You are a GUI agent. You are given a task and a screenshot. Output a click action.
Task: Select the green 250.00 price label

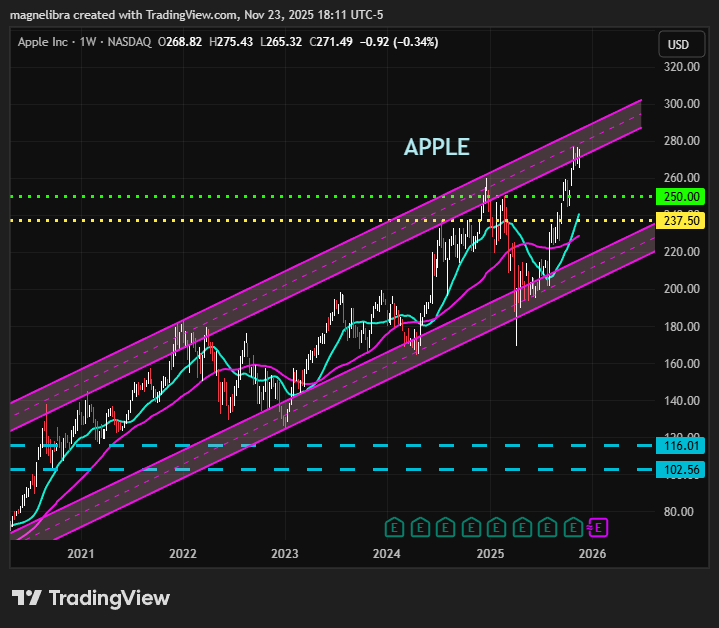(x=680, y=197)
